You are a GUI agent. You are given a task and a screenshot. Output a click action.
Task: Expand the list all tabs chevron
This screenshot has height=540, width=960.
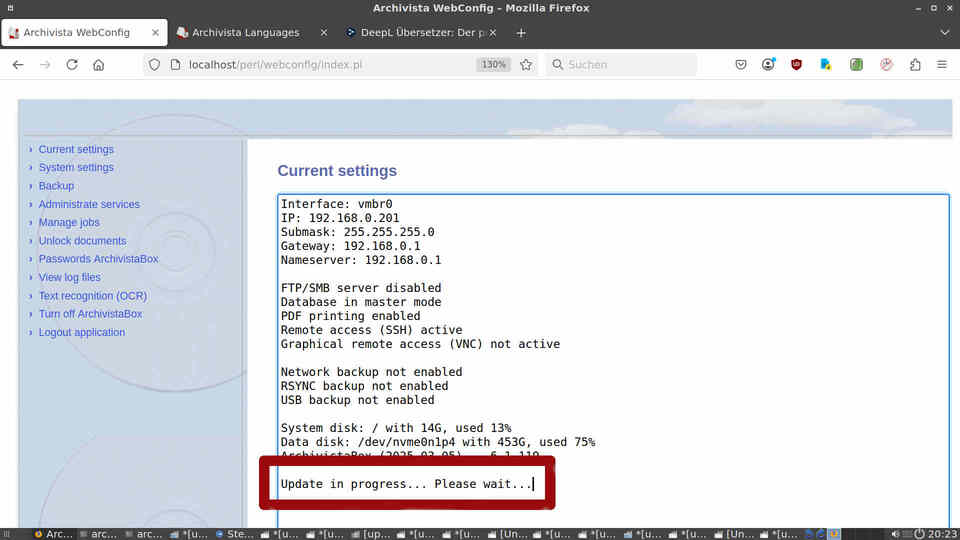coord(945,32)
